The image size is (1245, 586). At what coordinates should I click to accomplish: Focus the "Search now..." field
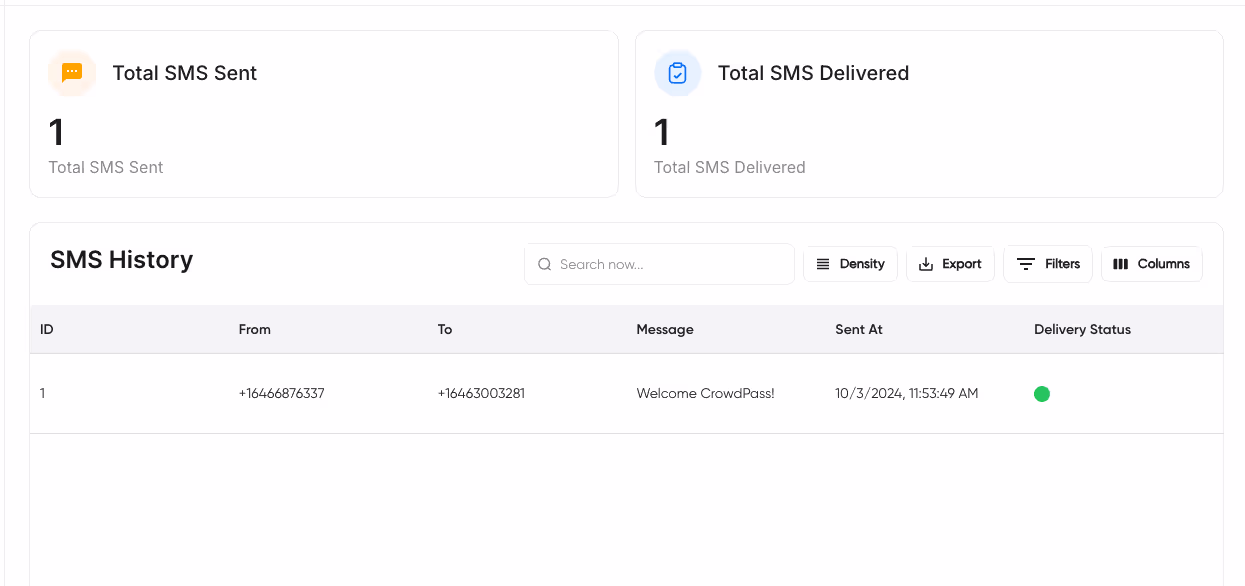coord(670,264)
